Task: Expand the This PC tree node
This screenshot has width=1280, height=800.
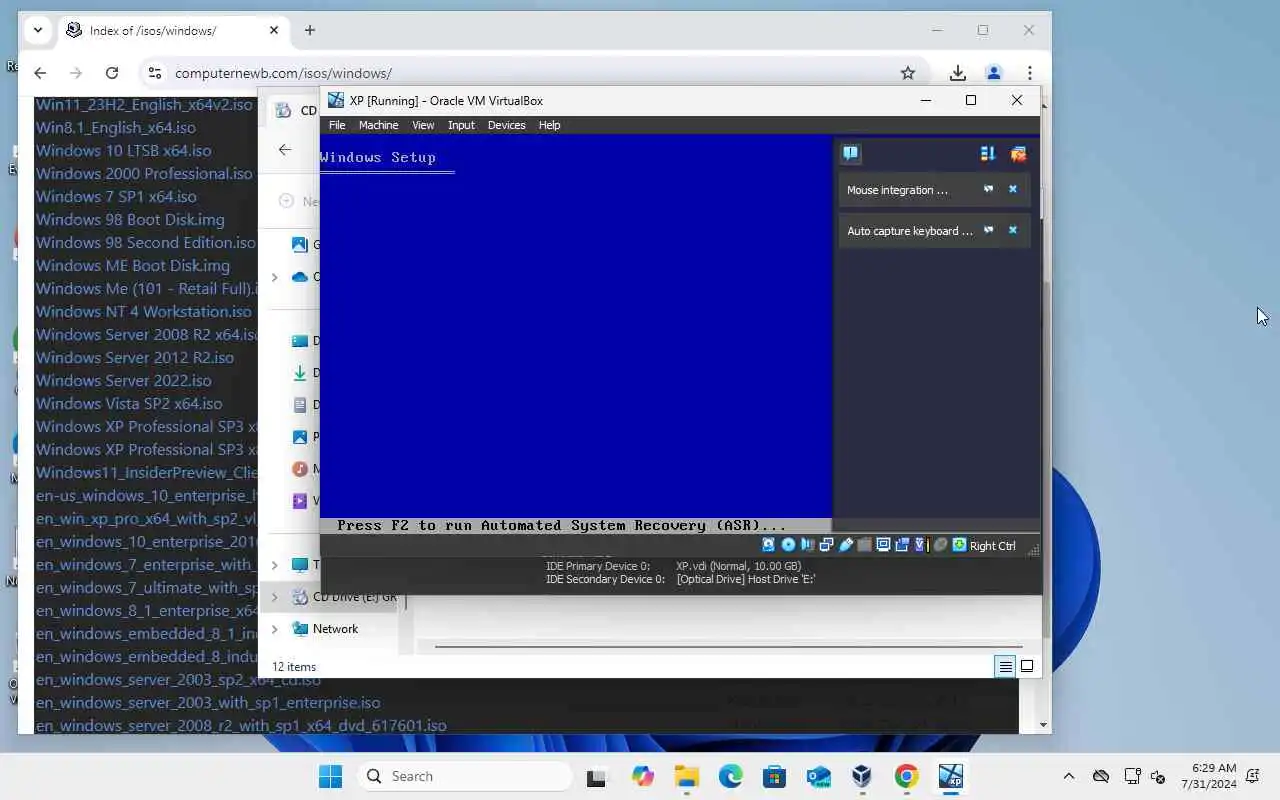Action: [275, 565]
